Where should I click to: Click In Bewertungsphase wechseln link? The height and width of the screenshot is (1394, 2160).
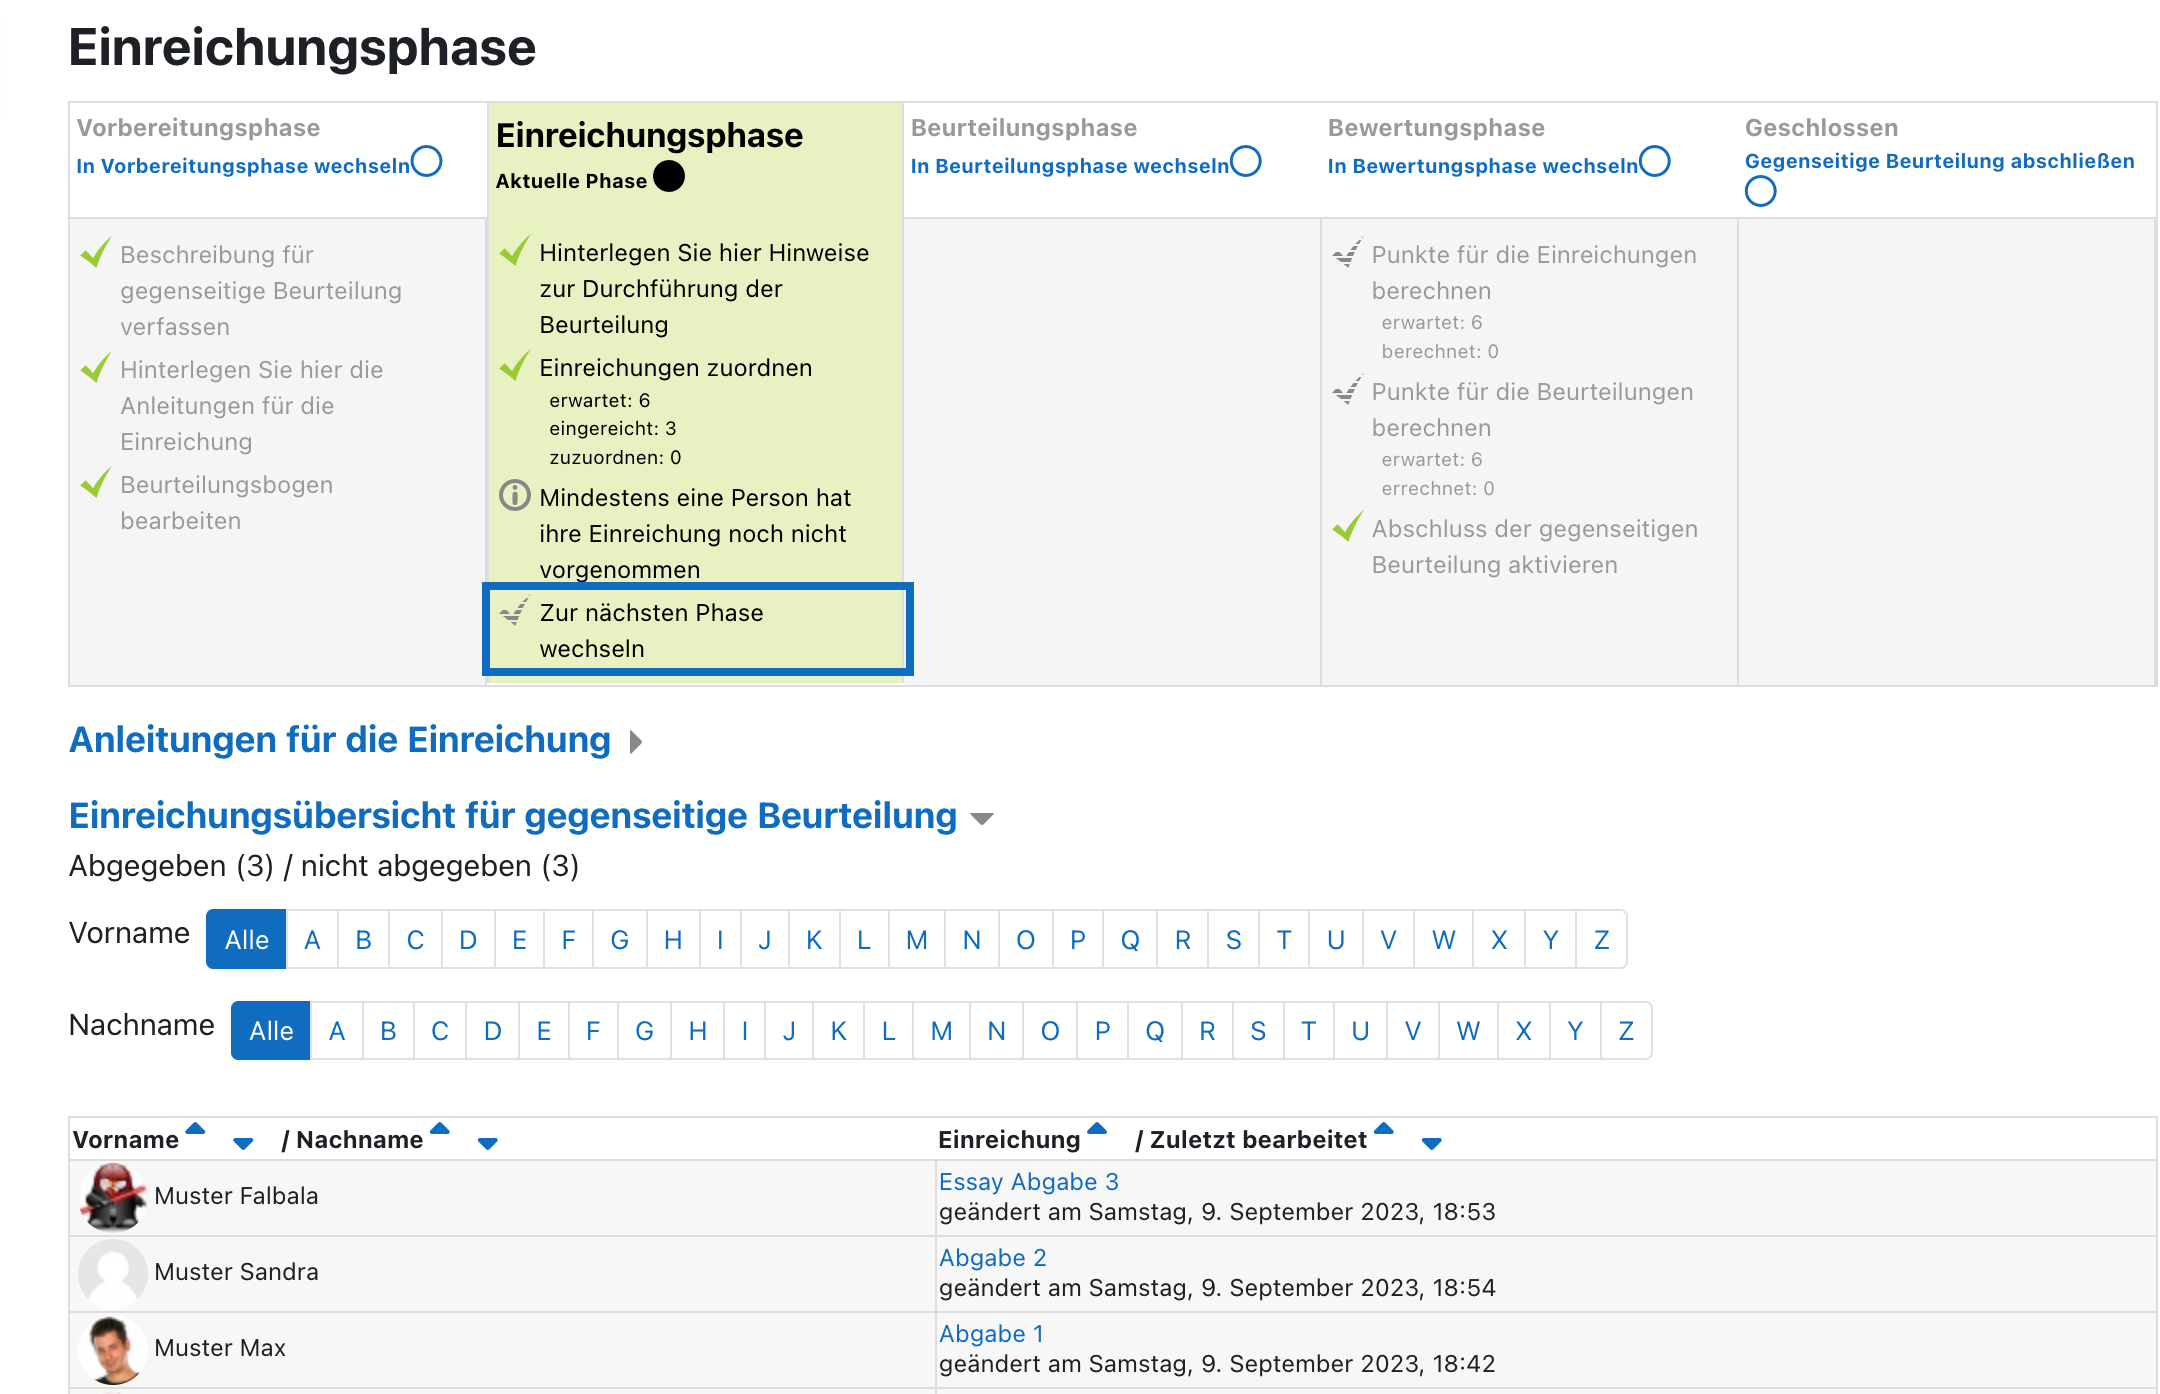[x=1483, y=166]
